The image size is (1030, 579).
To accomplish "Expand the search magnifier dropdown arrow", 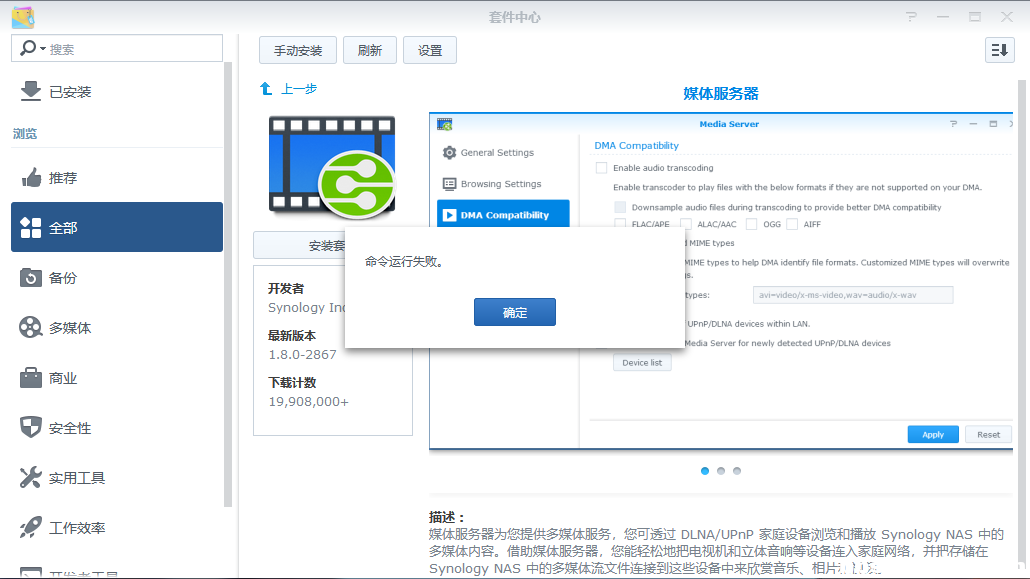I will point(43,49).
